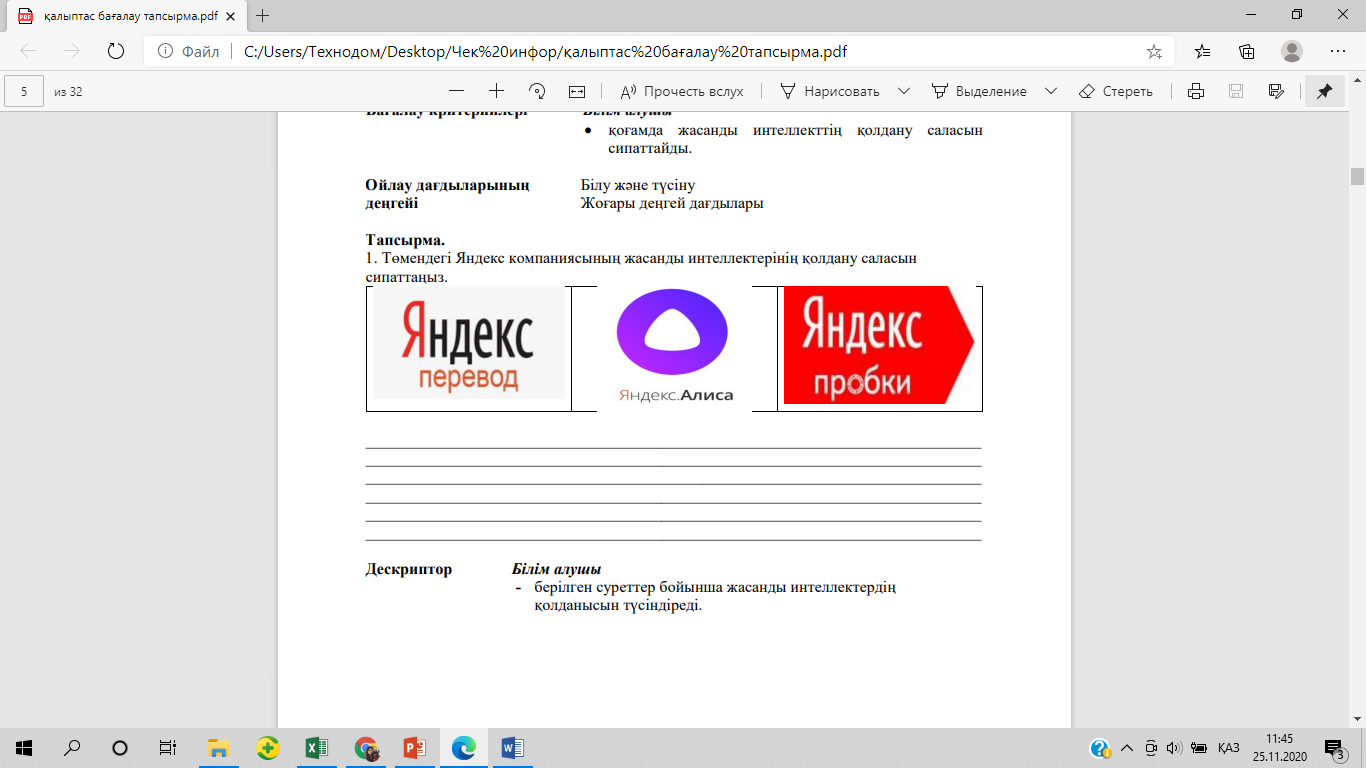Open File Explorer from taskbar
The width and height of the screenshot is (1366, 768).
point(218,748)
